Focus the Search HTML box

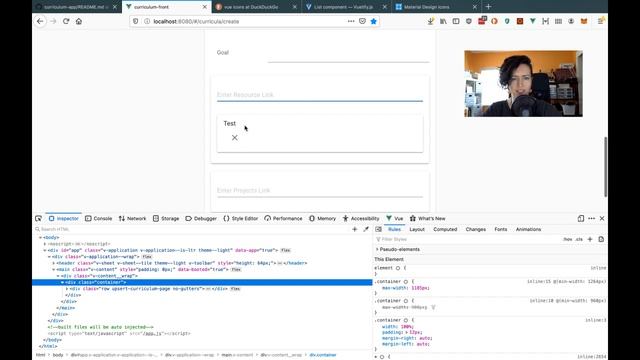192,229
